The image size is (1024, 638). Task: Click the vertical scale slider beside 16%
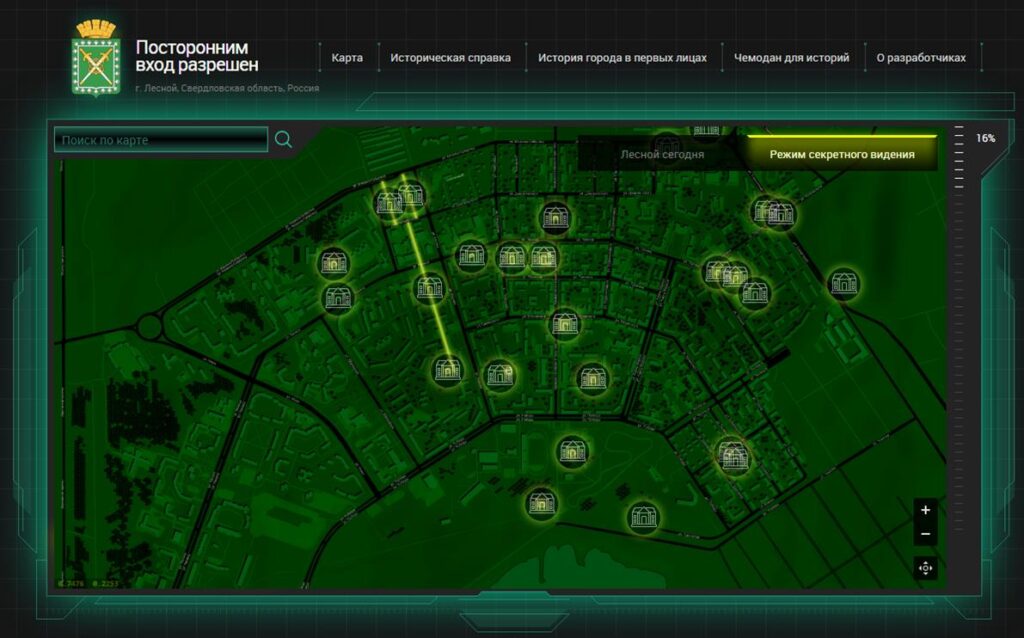pos(959,160)
